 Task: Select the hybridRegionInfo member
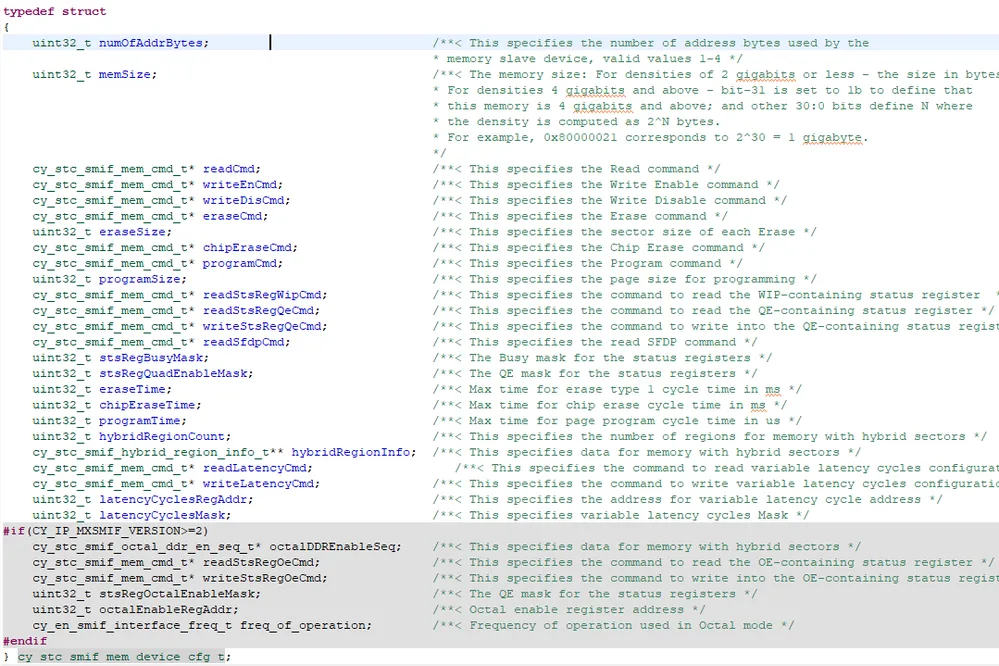point(350,452)
